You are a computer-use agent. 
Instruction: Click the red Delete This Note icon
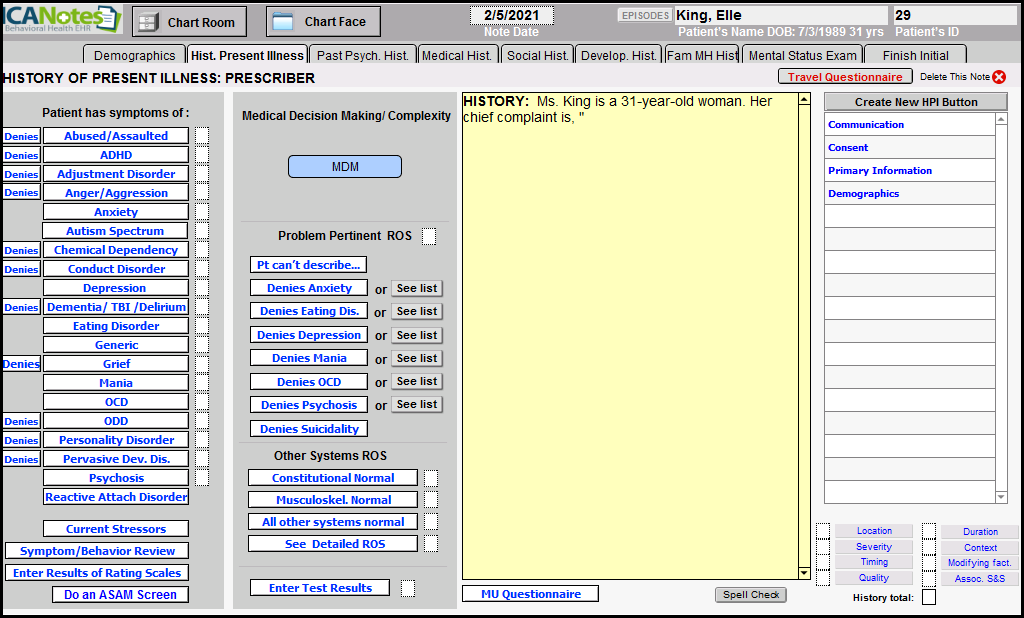pyautogui.click(x=999, y=77)
